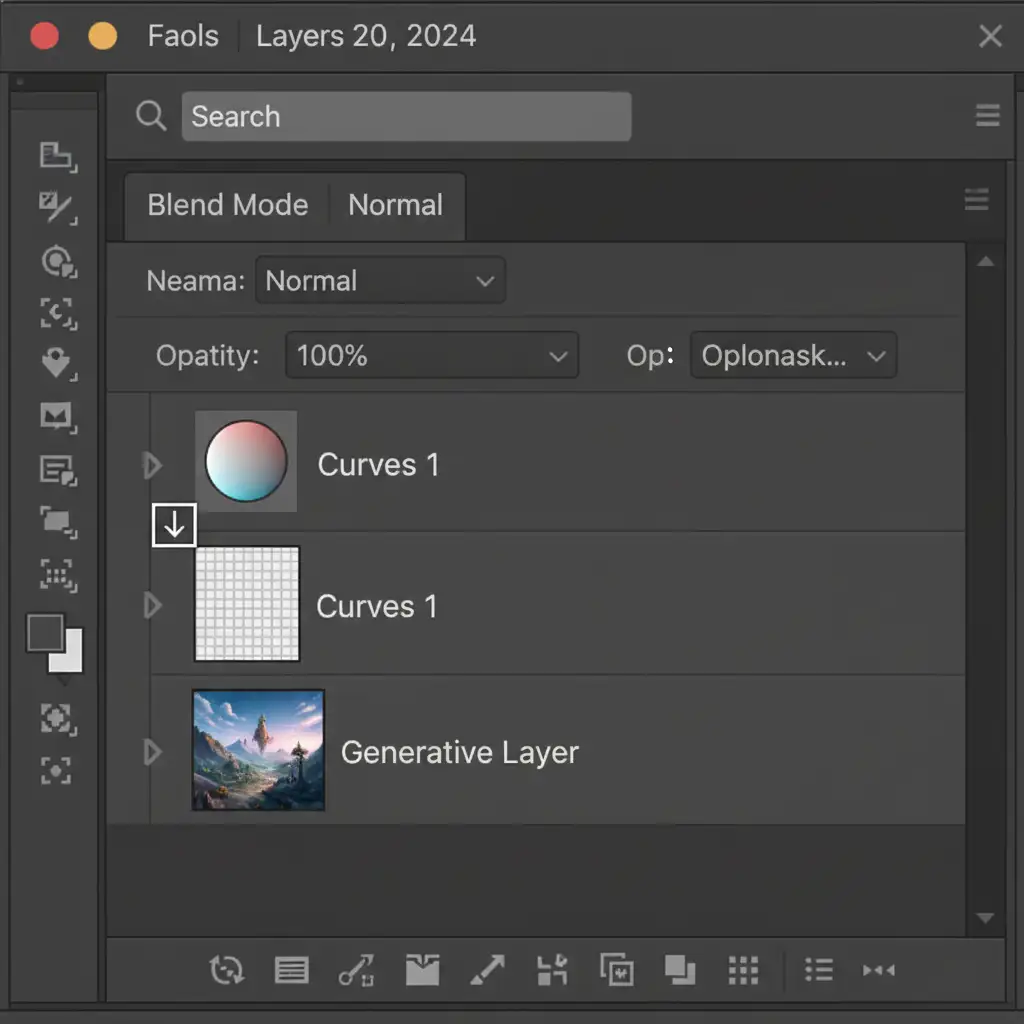Open the Neama Normal dropdown
The width and height of the screenshot is (1024, 1024).
380,281
